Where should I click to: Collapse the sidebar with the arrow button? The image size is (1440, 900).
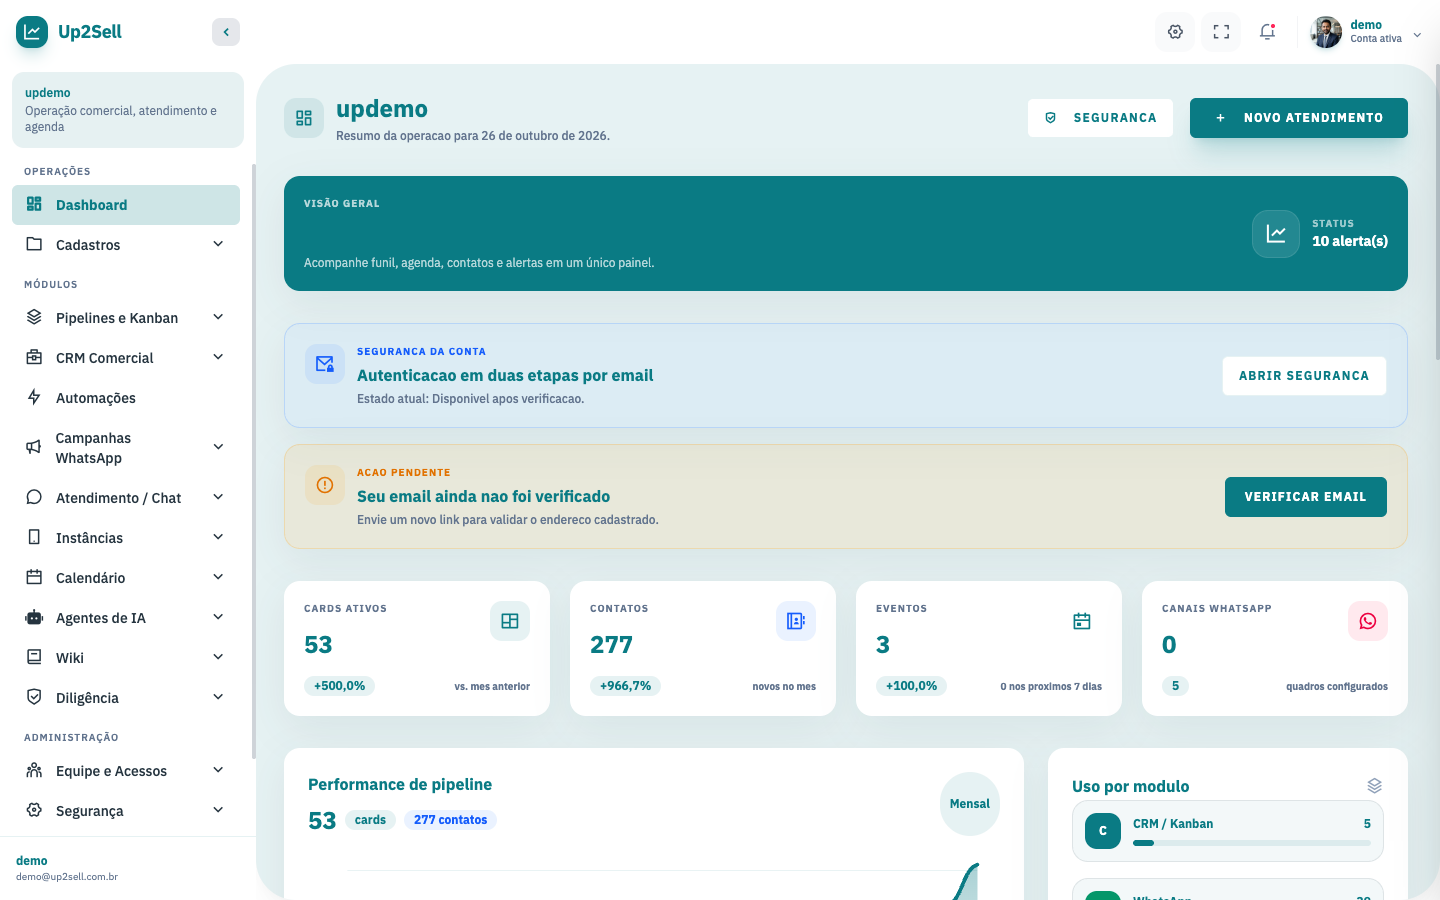[226, 32]
